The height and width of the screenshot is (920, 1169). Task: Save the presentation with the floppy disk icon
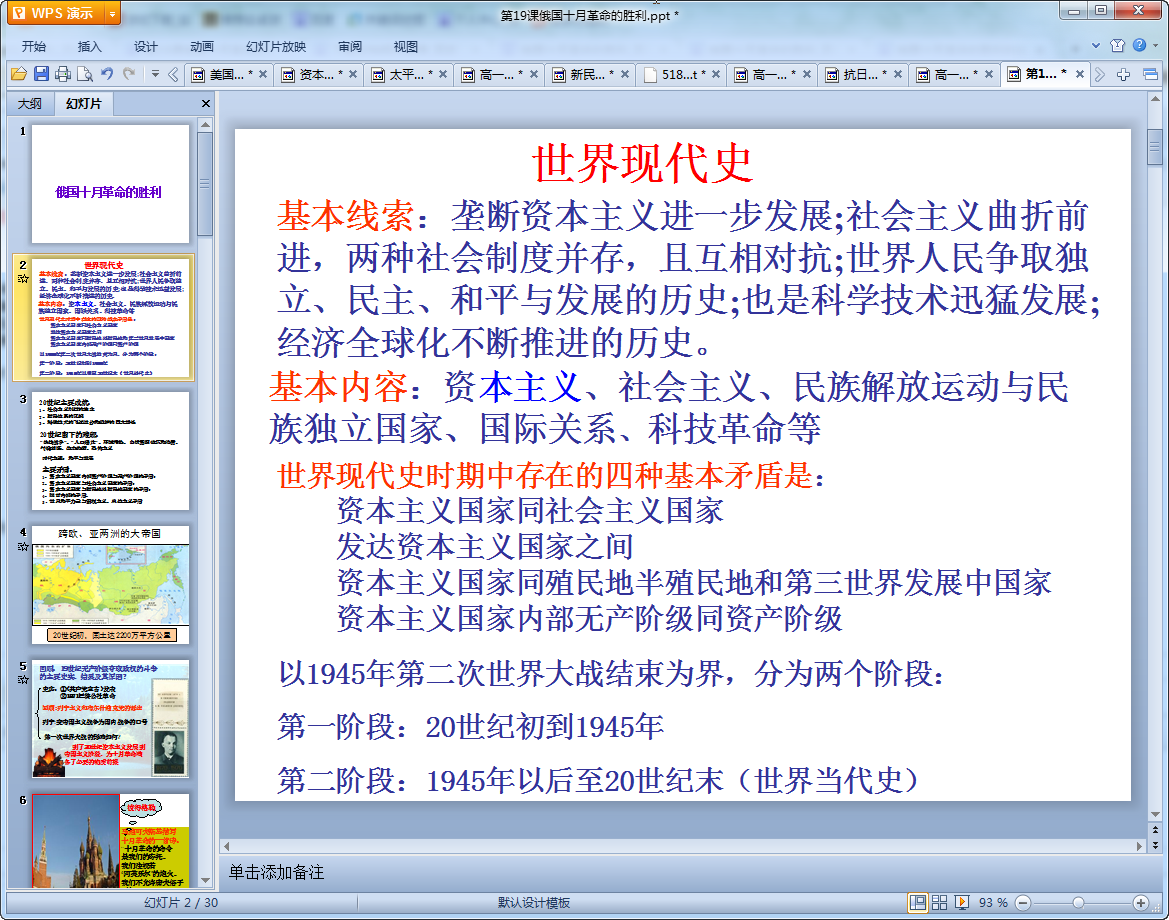(x=41, y=74)
